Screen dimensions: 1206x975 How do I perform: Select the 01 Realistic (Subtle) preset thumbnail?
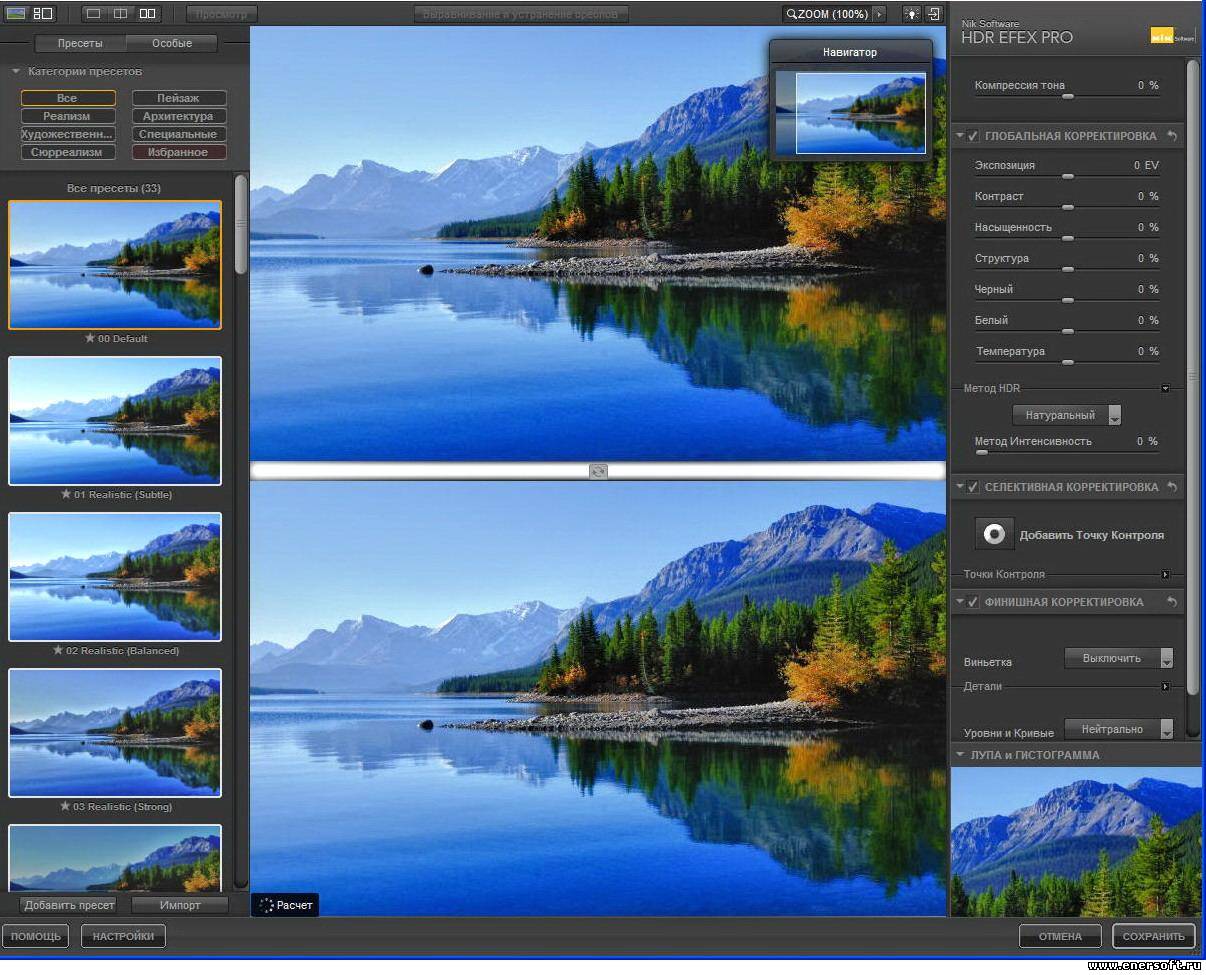(x=115, y=421)
